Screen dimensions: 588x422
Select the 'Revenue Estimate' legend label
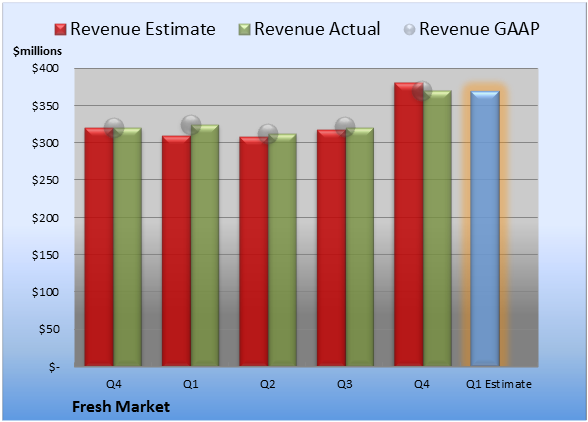(143, 29)
